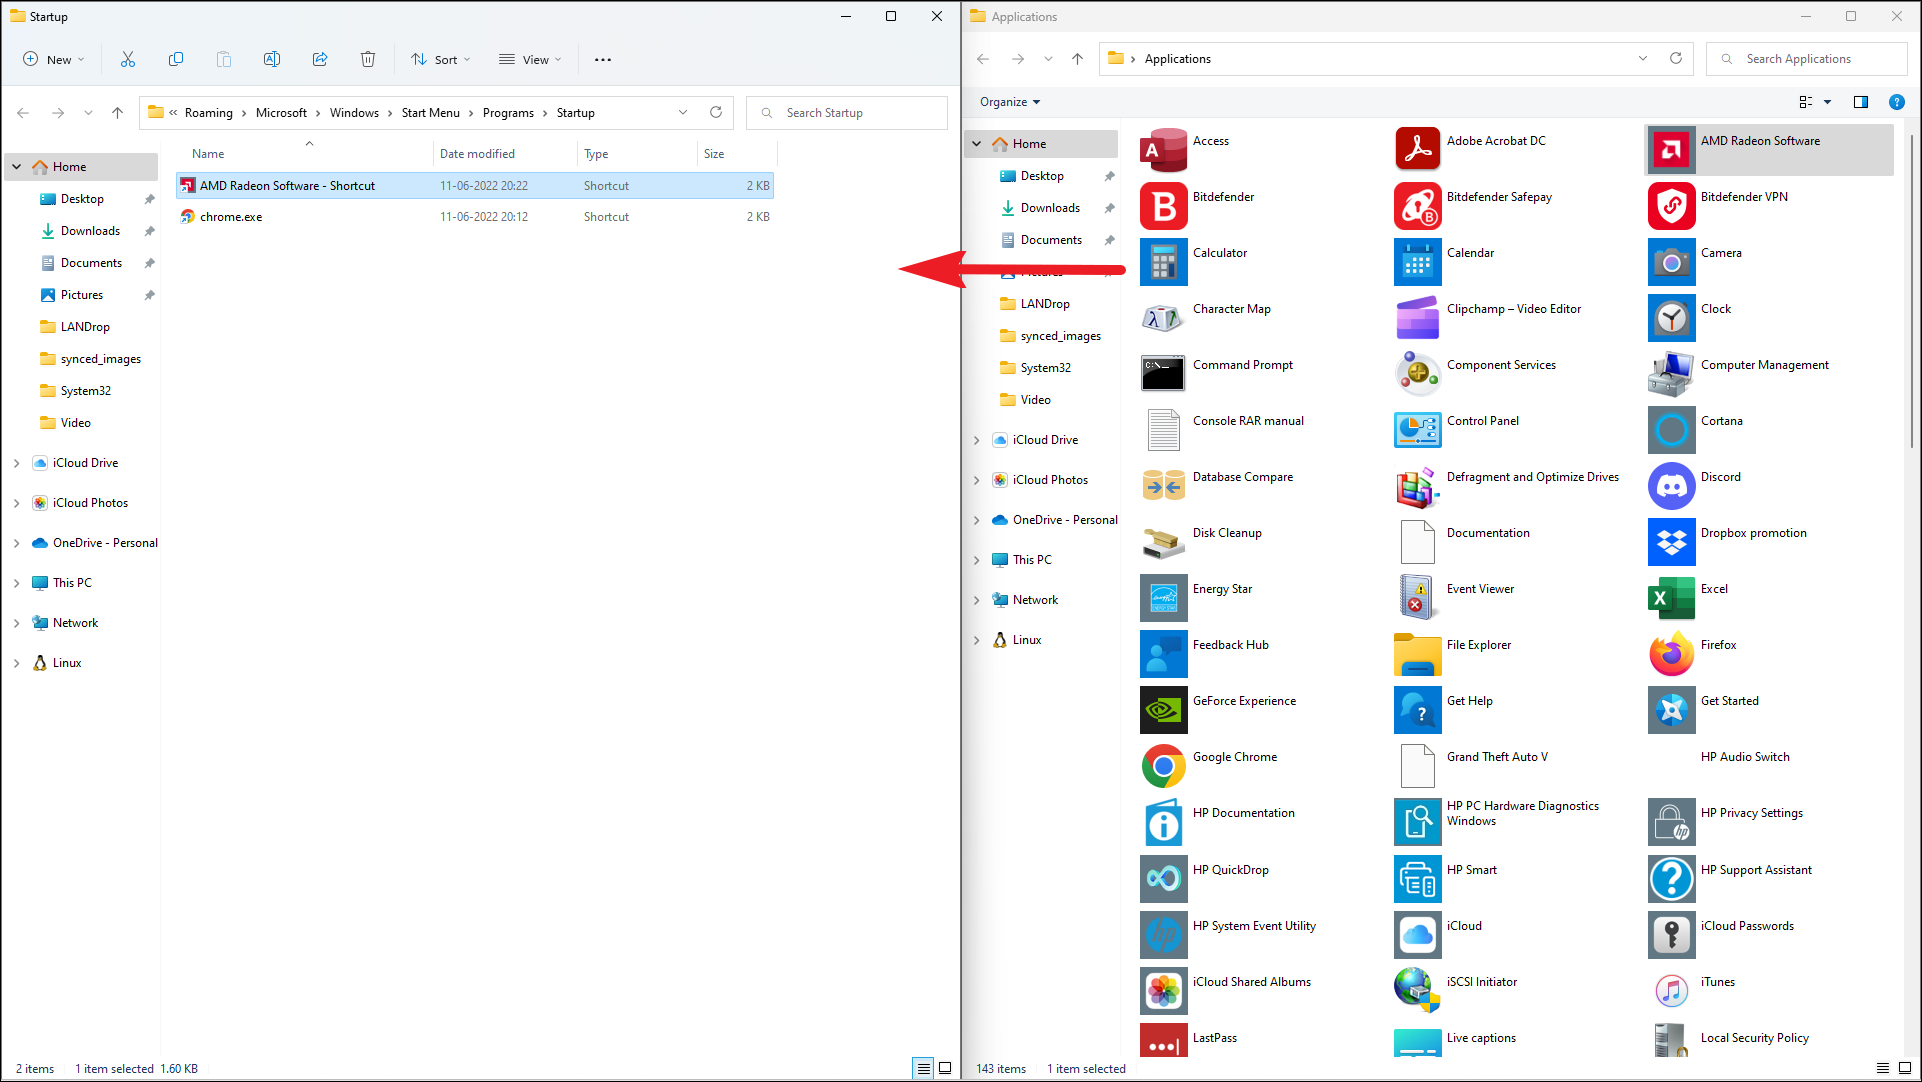Image resolution: width=1922 pixels, height=1082 pixels.
Task: Open the New dropdown in Startup toolbar
Action: (54, 60)
